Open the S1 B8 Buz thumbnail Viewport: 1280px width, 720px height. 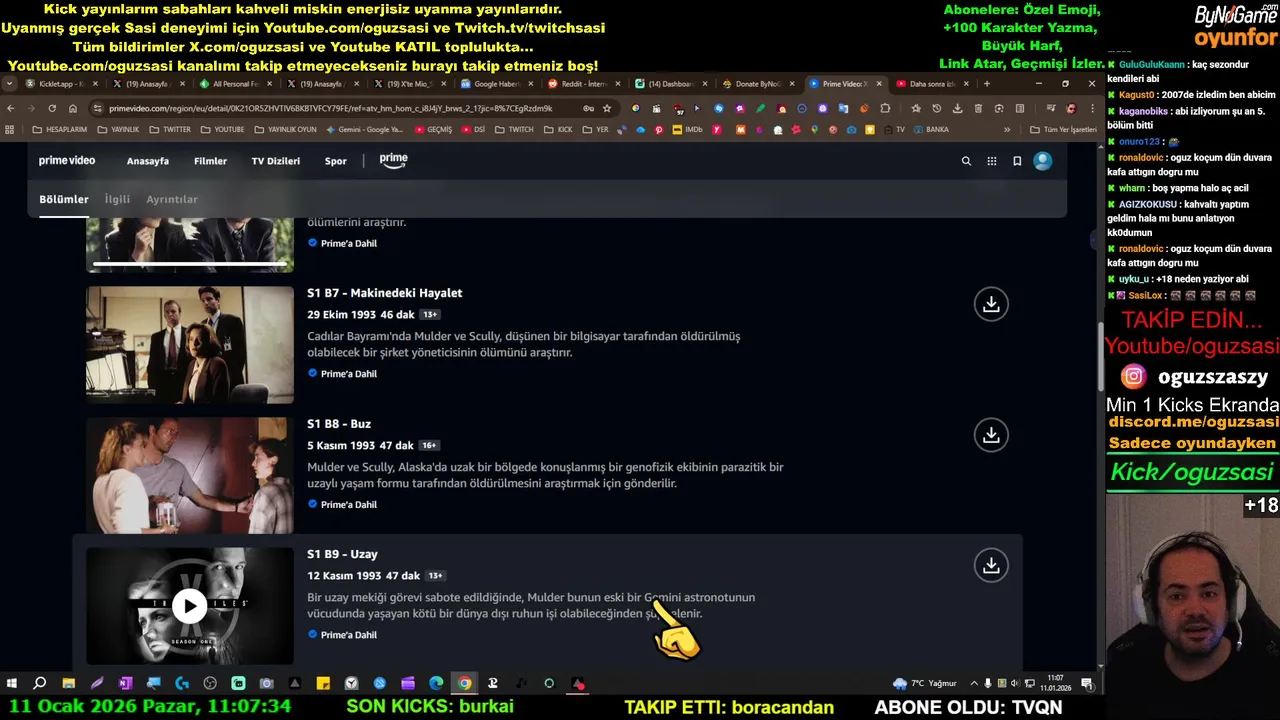(190, 475)
